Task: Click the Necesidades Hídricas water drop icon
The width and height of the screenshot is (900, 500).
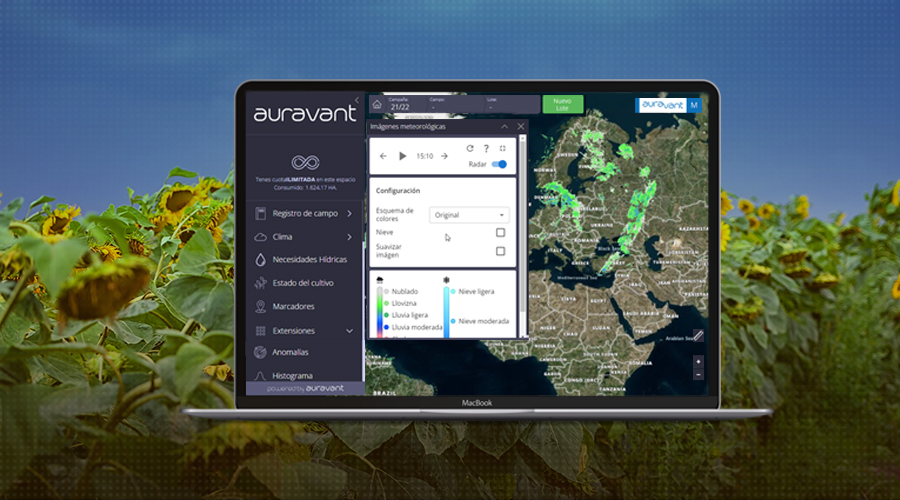Action: (261, 259)
